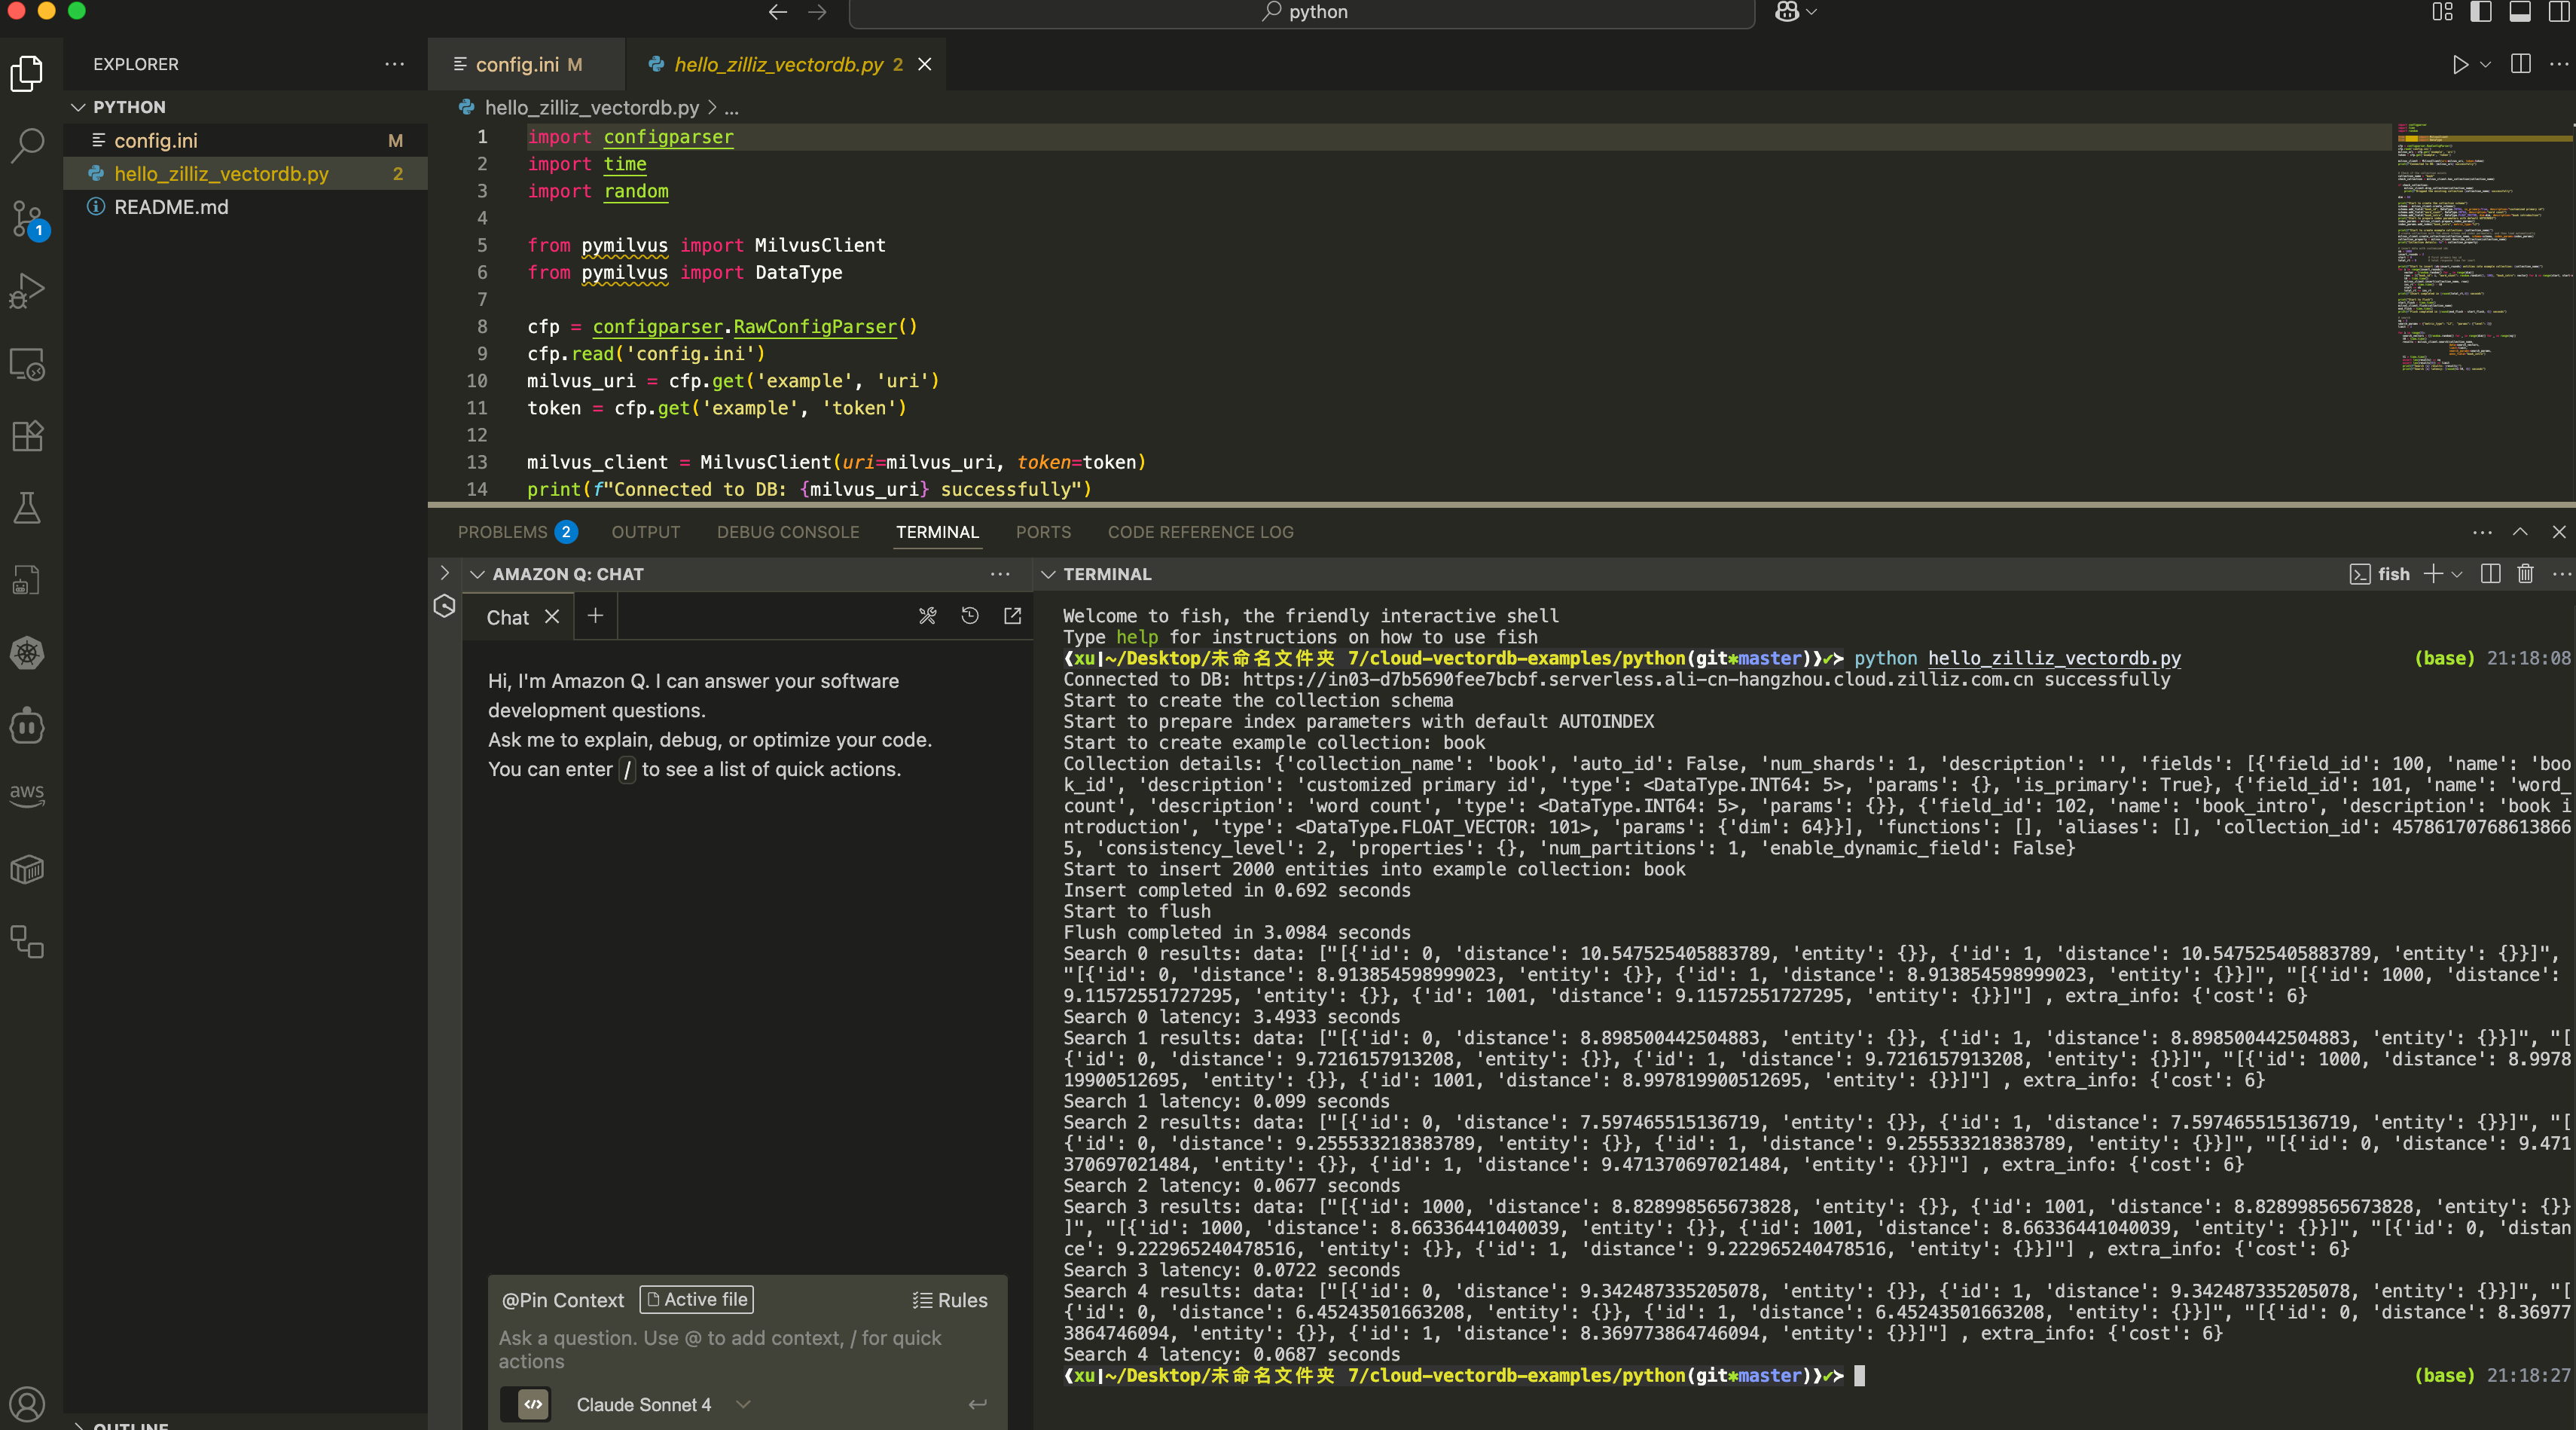
Task: Open Run and Debug view
Action: 27,291
